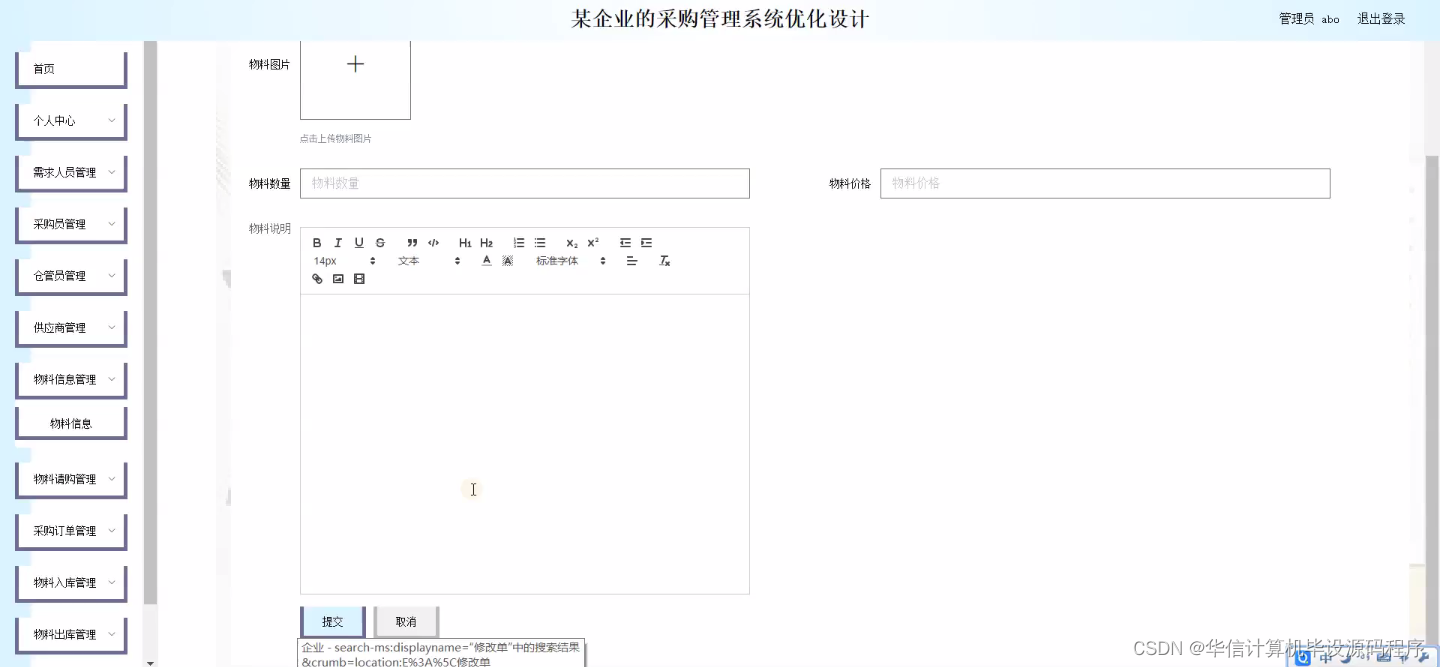1440x667 pixels.
Task: Insert a blockquote in the material description
Action: [x=411, y=243]
